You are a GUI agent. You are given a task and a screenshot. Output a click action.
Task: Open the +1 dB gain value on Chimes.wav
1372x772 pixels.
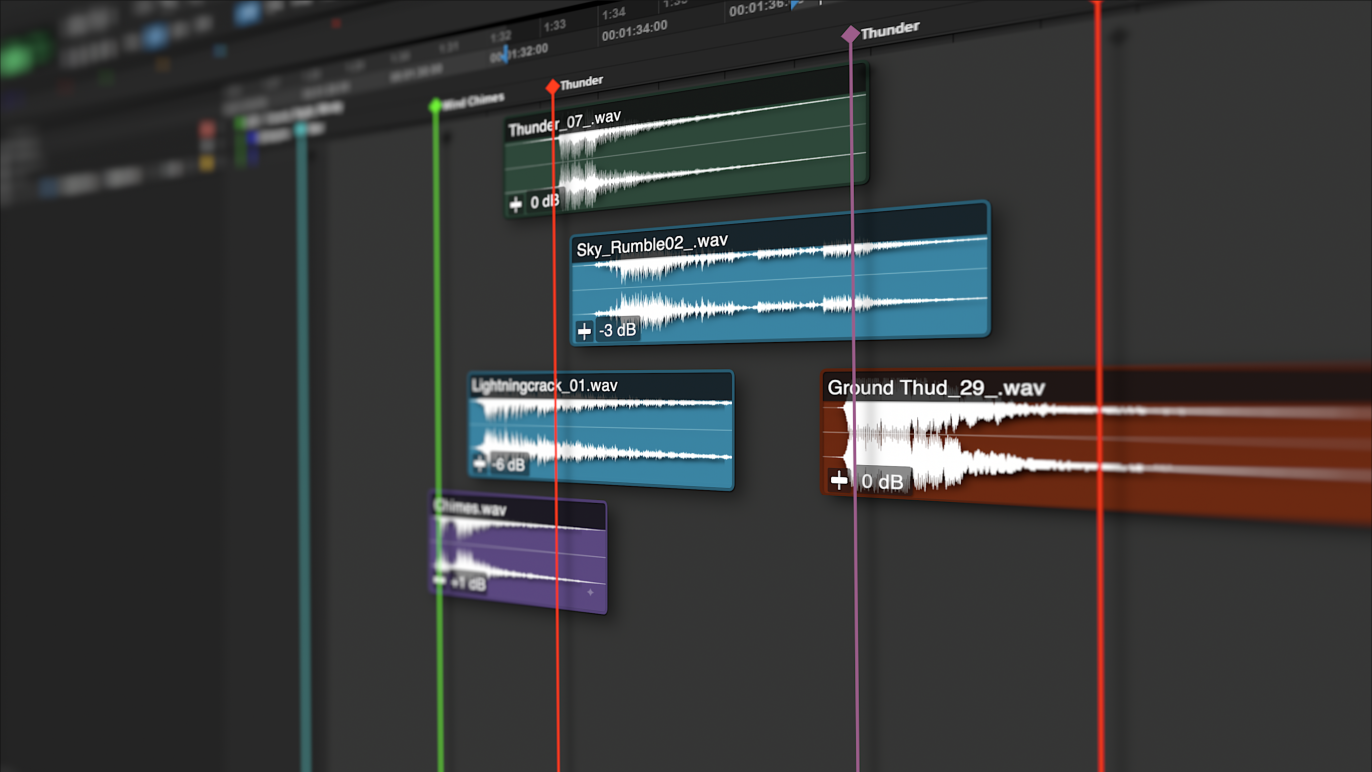click(468, 583)
